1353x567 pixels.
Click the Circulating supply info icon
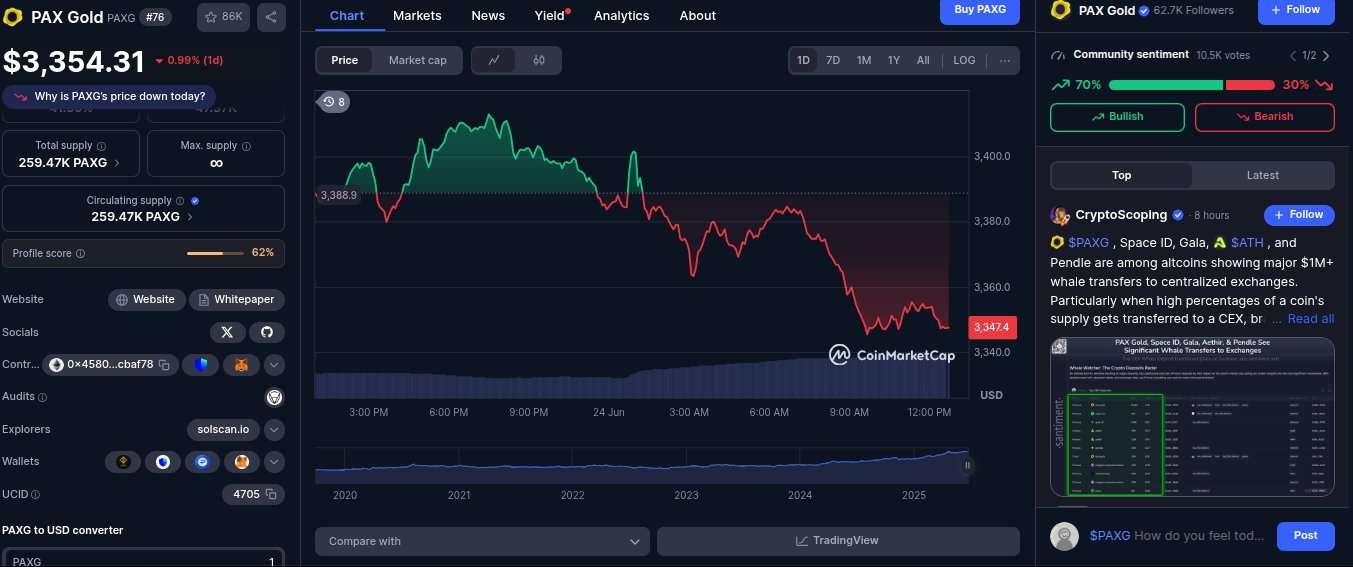click(180, 201)
